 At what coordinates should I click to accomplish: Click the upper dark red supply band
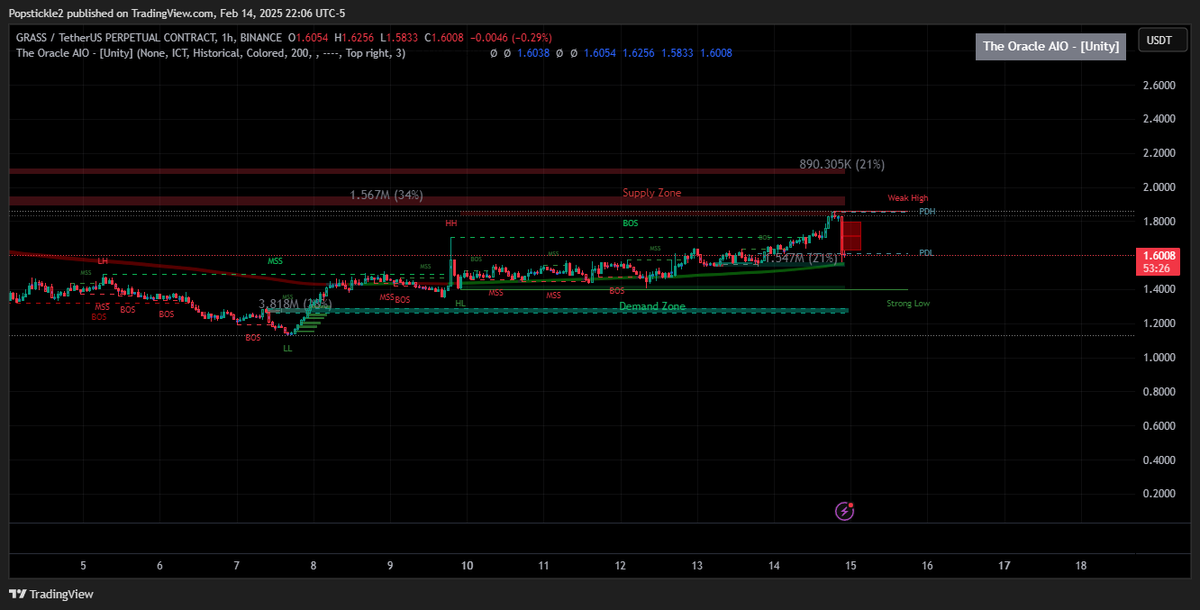[x=427, y=171]
